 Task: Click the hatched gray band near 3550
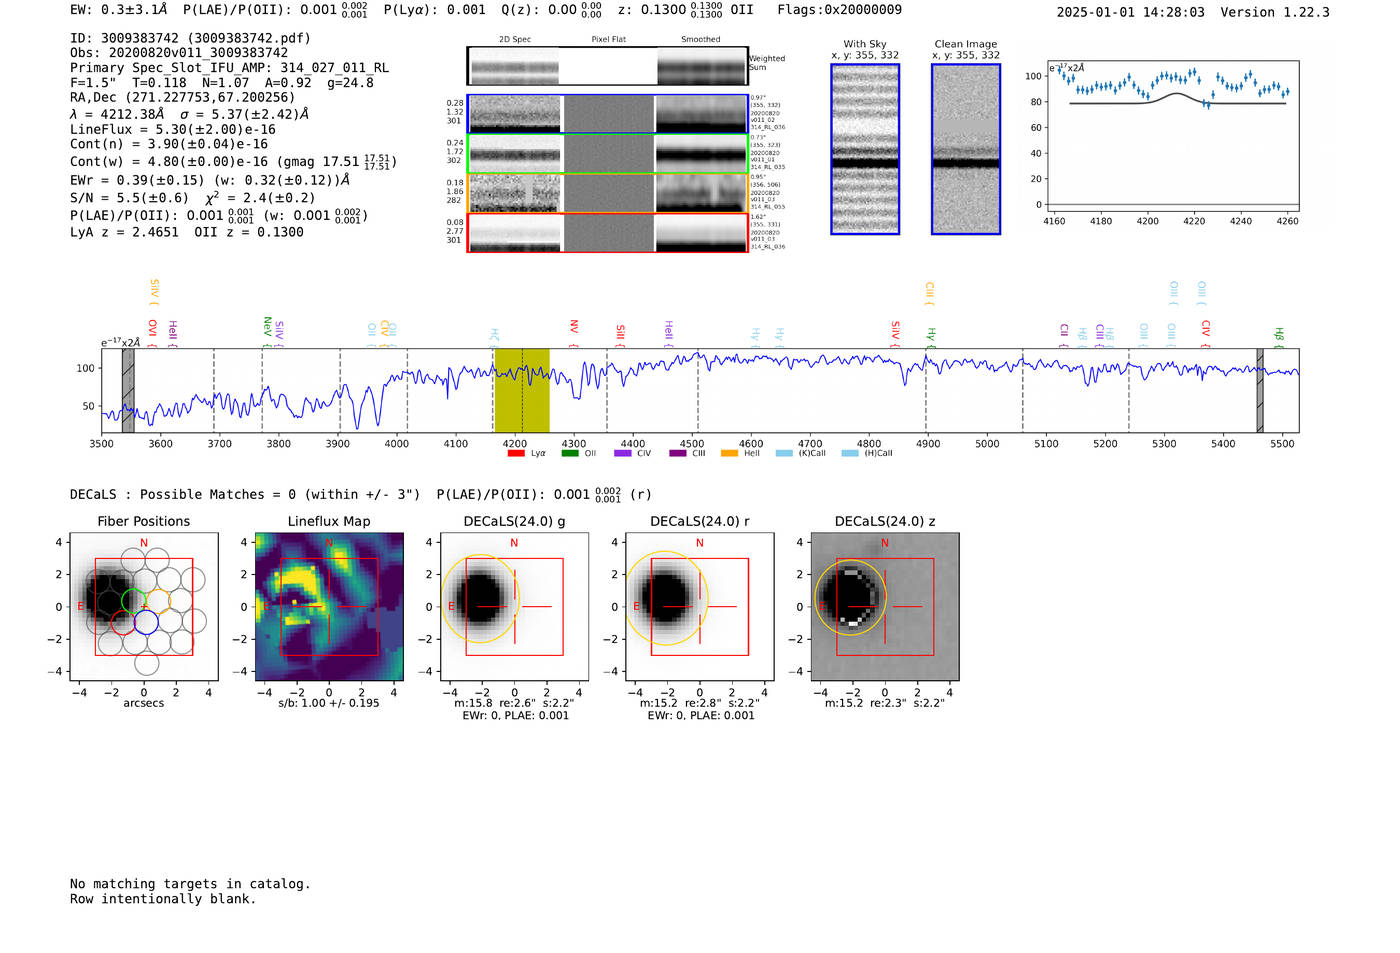(128, 390)
